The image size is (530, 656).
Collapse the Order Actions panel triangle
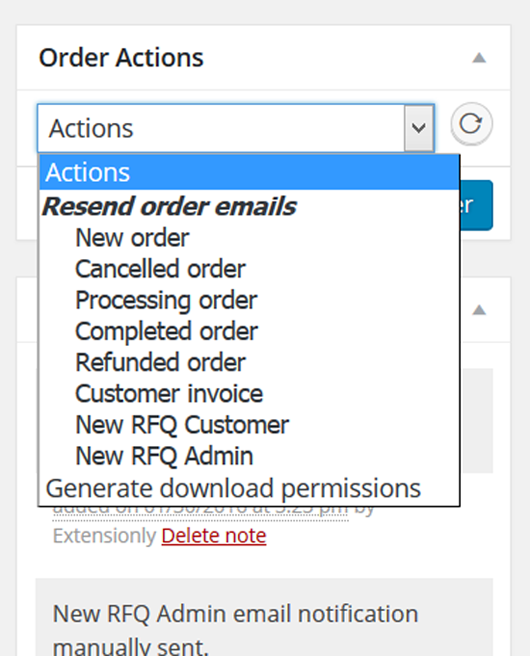(479, 58)
